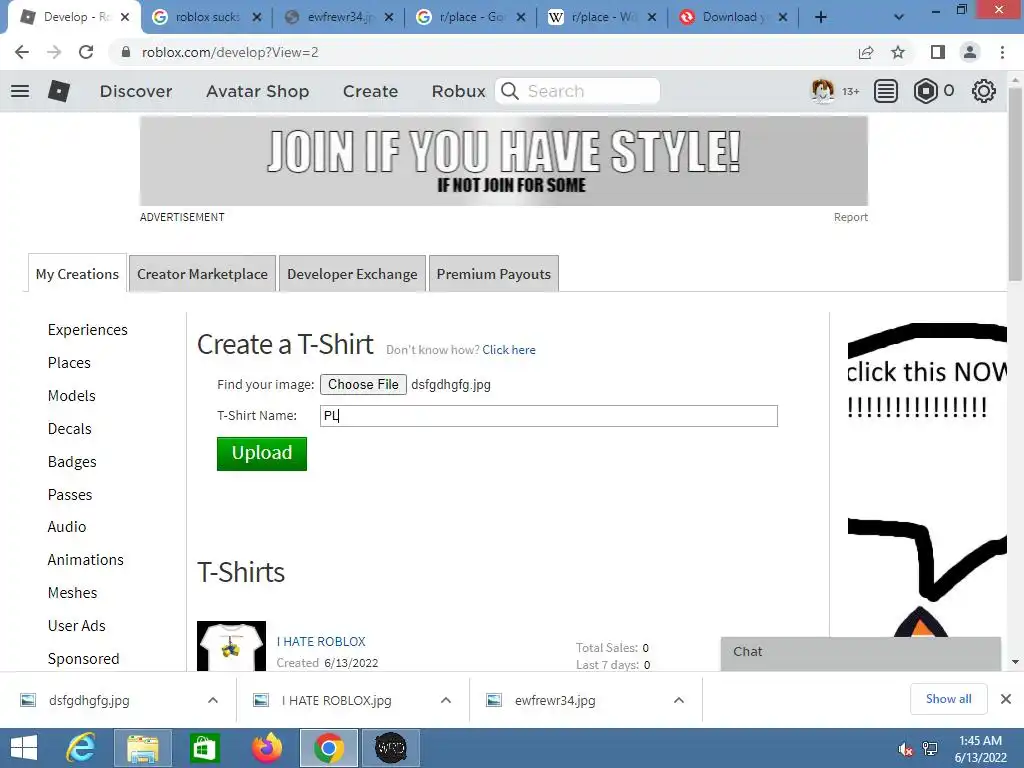Select Badges in the creations sidebar

(72, 462)
